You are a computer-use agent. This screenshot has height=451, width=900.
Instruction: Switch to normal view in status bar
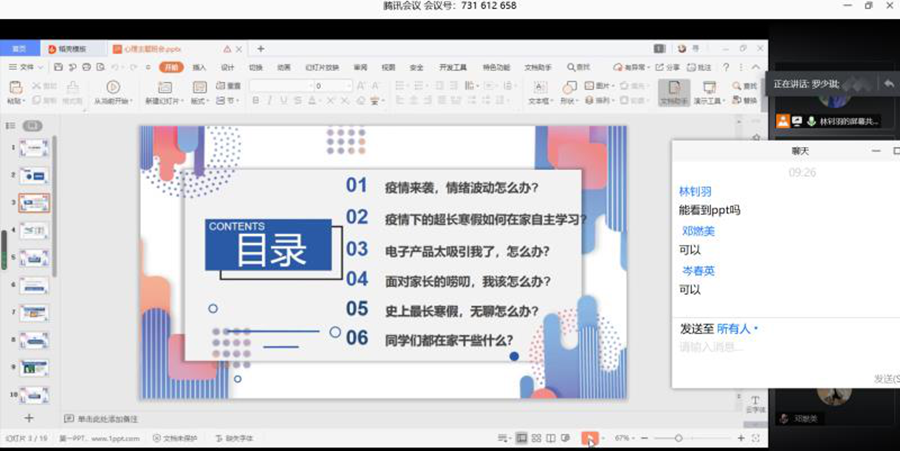(x=521, y=438)
